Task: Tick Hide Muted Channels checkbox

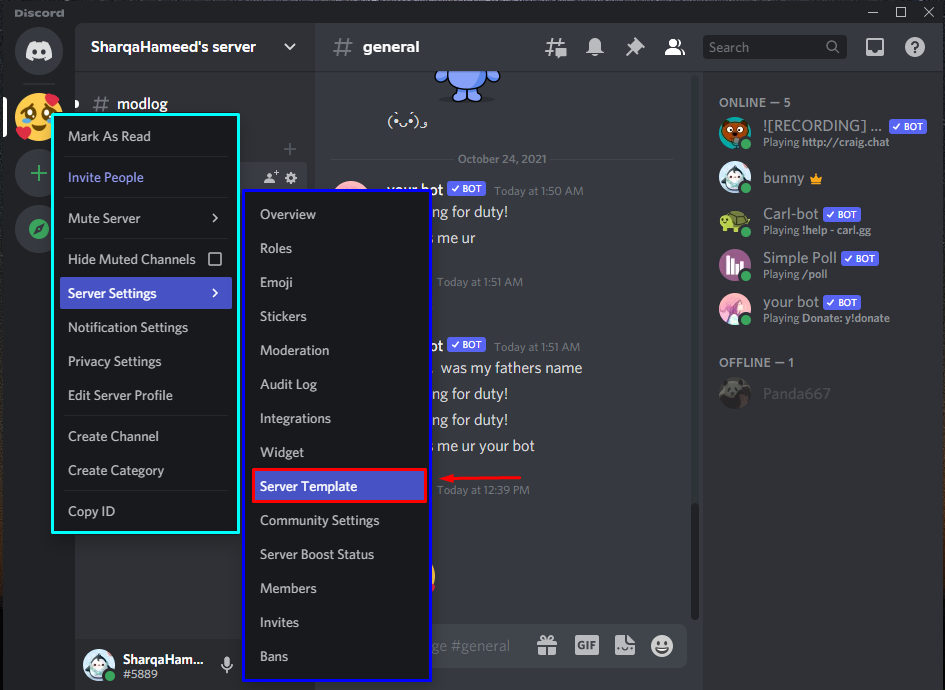Action: (215, 259)
